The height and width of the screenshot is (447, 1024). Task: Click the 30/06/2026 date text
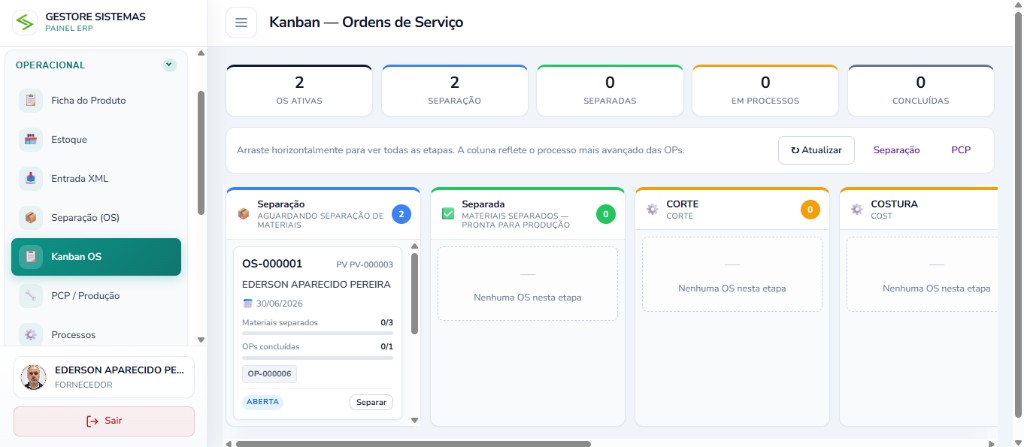[x=280, y=304]
